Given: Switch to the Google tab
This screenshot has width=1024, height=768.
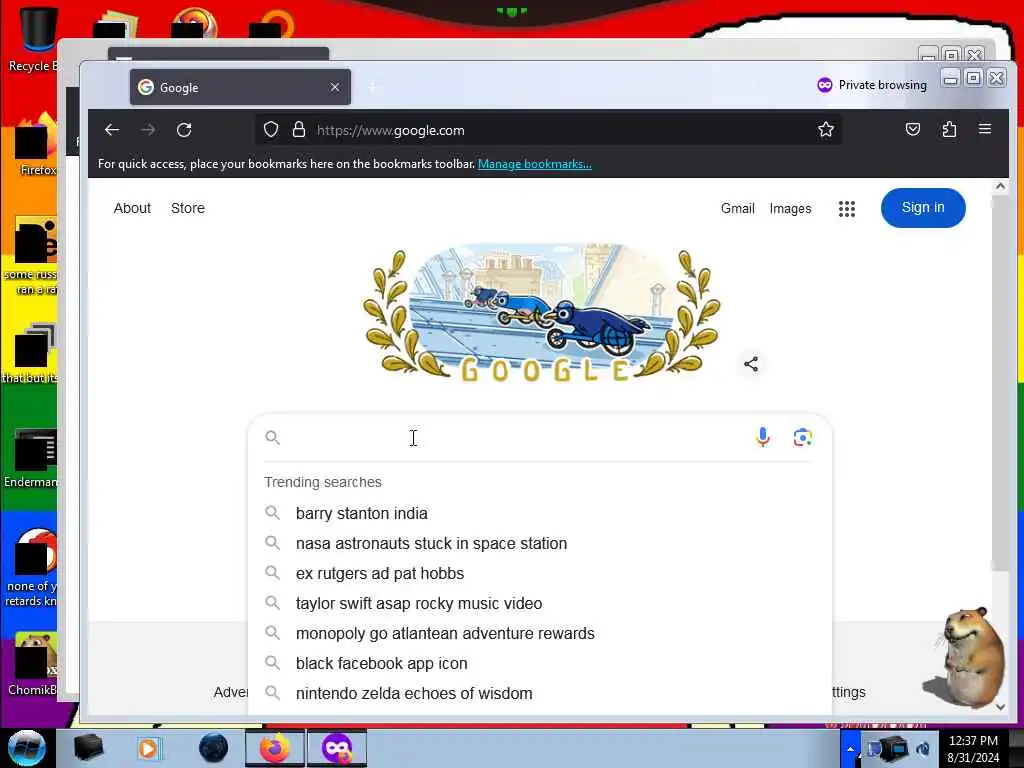Looking at the screenshot, I should click(x=240, y=87).
